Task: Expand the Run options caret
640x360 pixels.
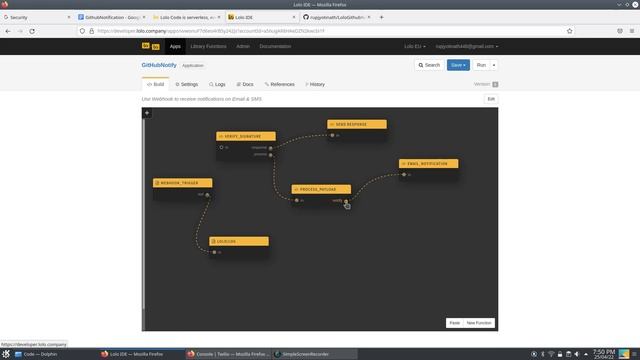Action: click(x=494, y=65)
